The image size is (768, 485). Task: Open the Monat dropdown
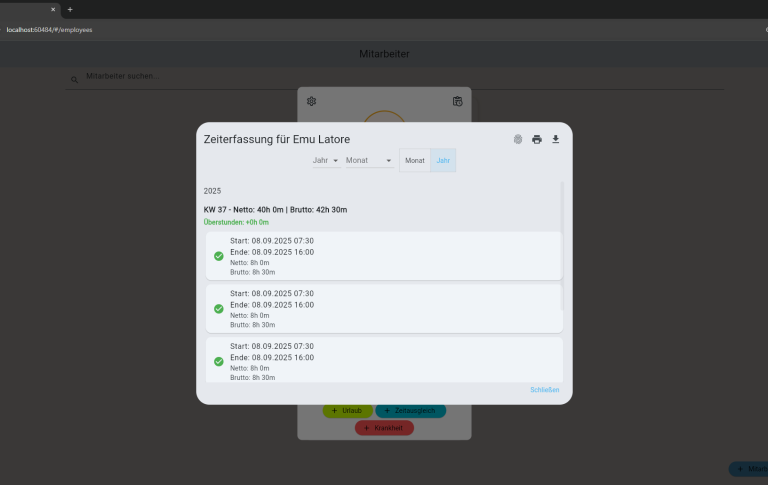pos(369,160)
